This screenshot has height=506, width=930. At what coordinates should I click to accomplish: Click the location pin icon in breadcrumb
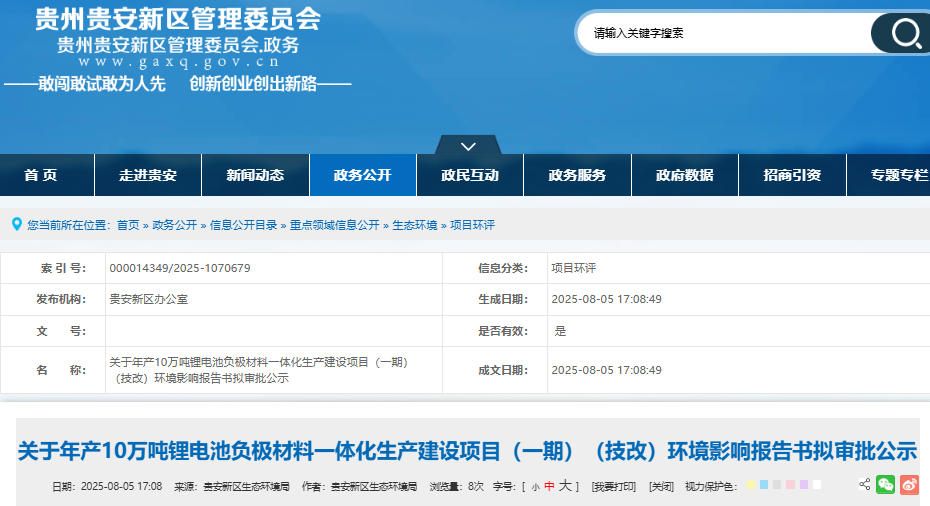pos(16,225)
